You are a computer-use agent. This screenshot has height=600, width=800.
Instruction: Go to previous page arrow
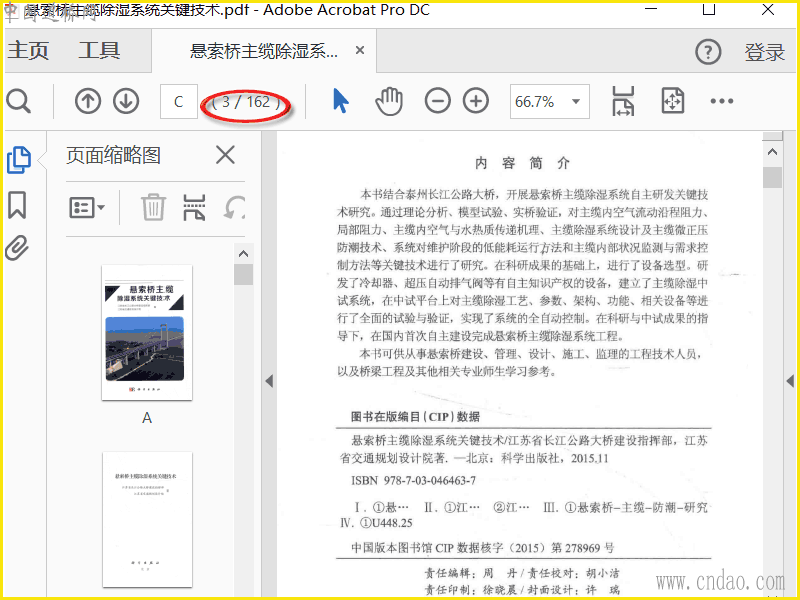88,101
